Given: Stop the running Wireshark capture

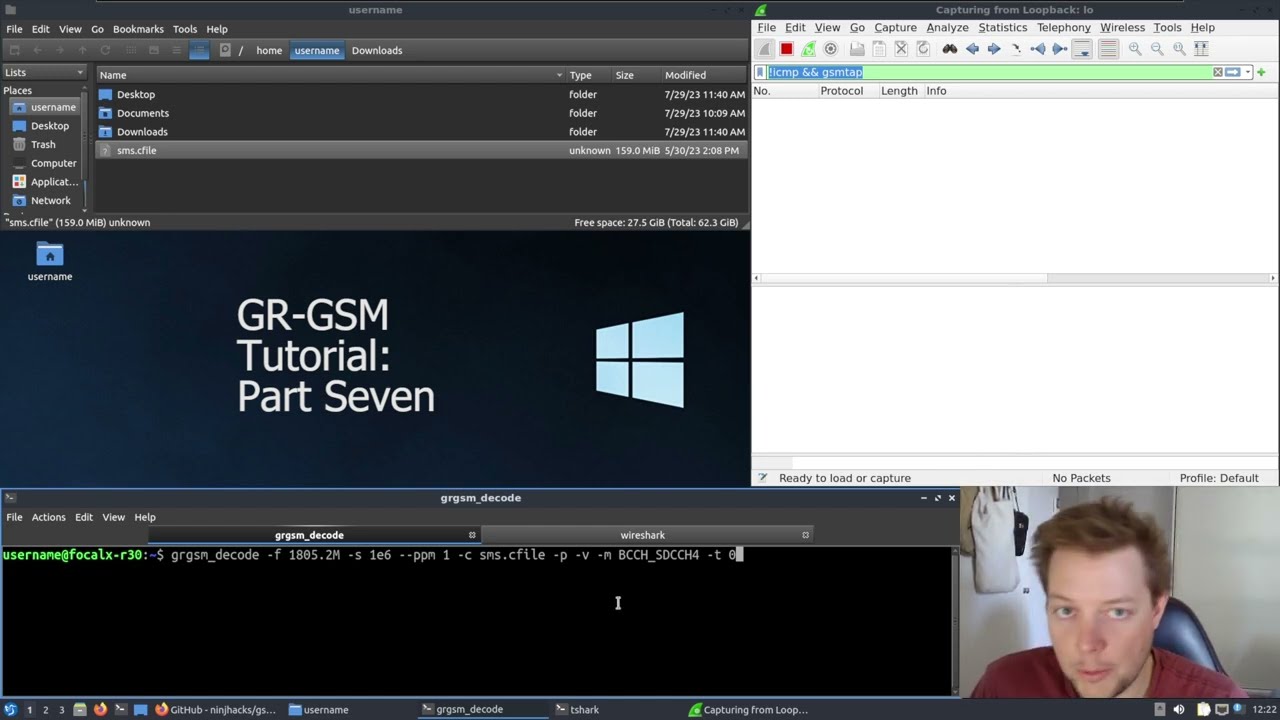Looking at the screenshot, I should tap(786, 49).
